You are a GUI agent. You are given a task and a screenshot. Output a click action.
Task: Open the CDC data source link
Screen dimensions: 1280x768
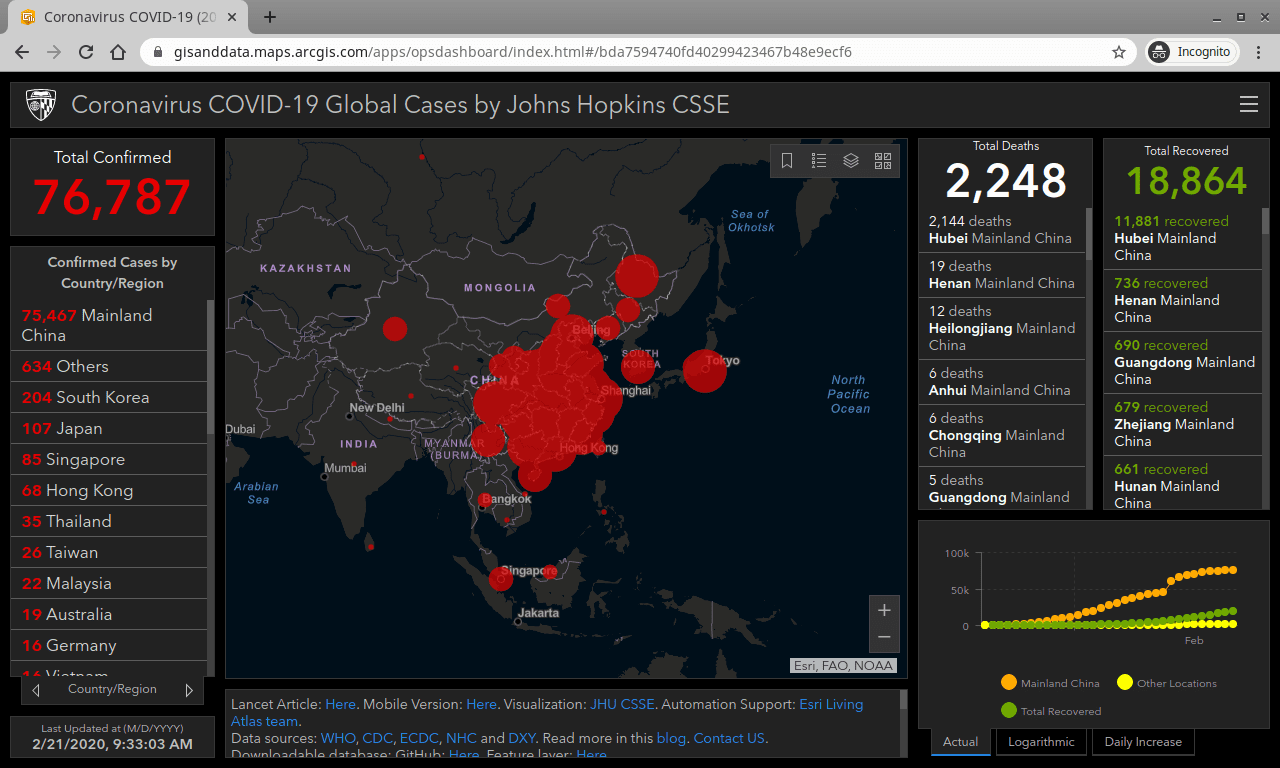(x=377, y=738)
